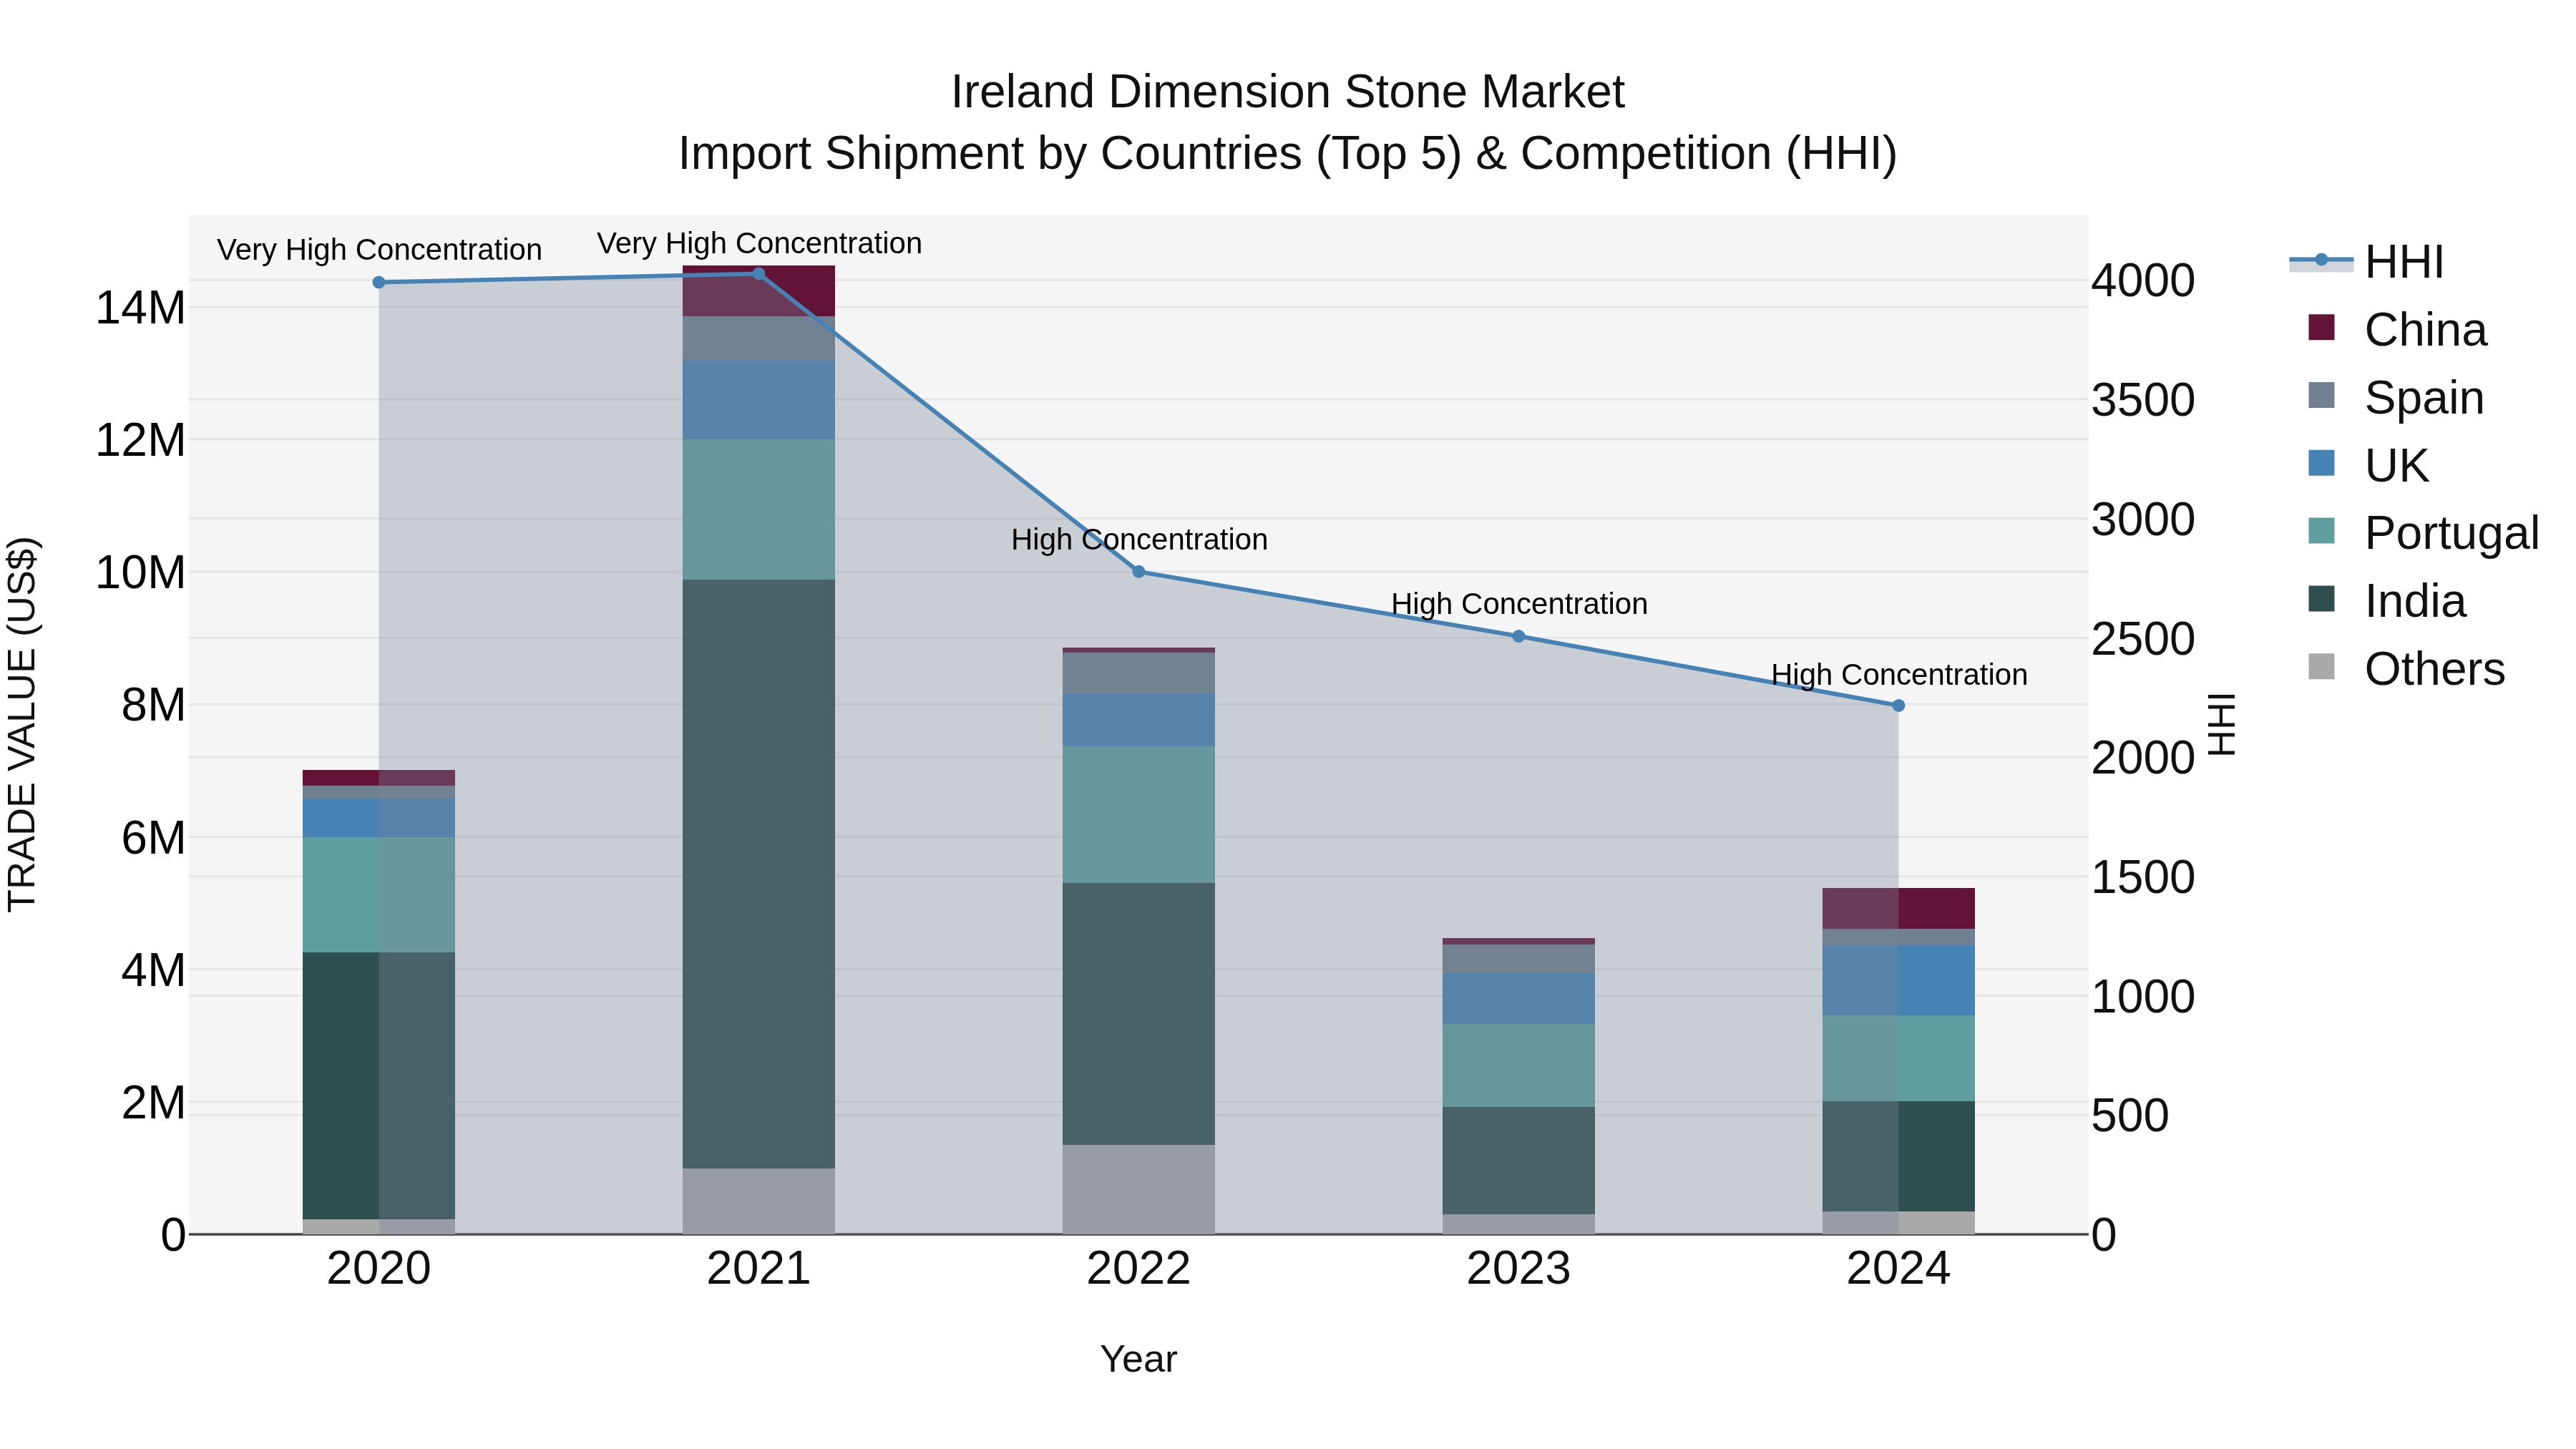Toggle the Others legend entry
The image size is (2576, 1449).
[x=2406, y=669]
